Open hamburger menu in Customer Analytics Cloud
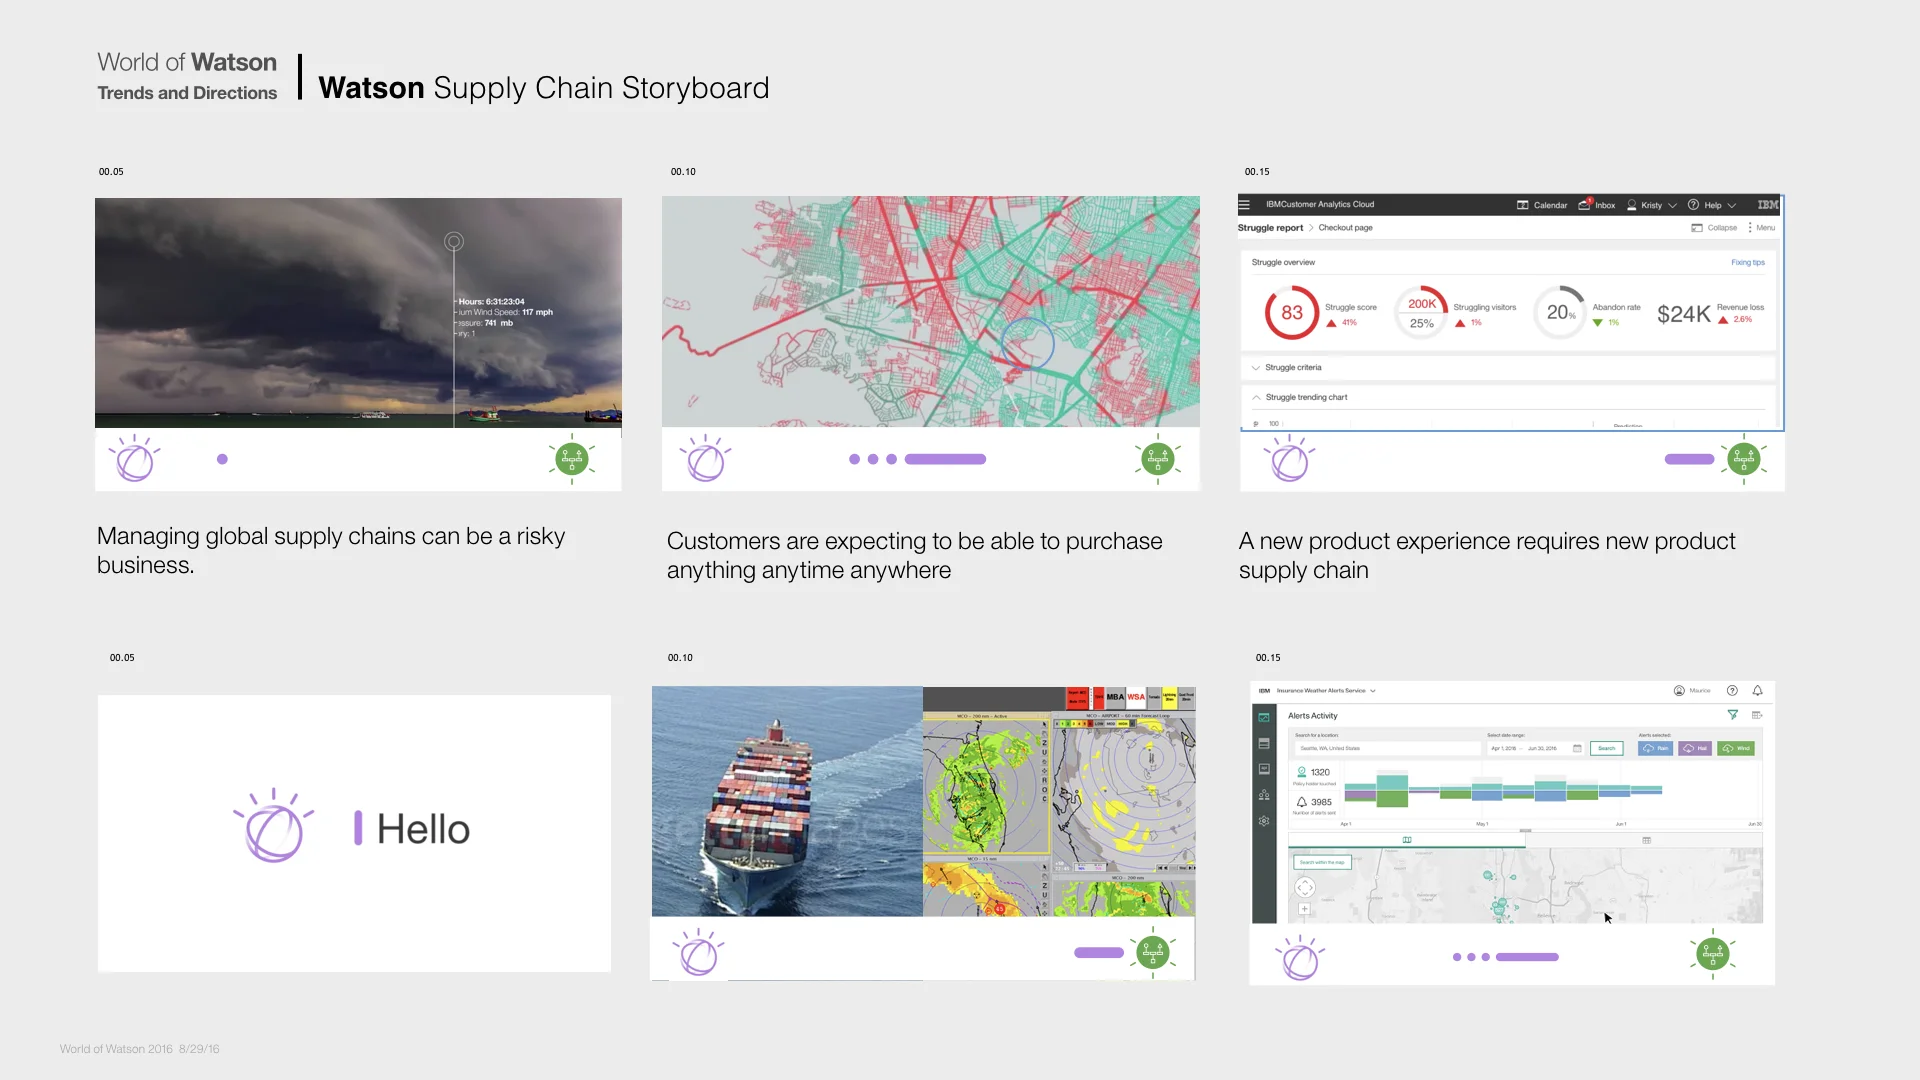Viewport: 1920px width, 1080px height. click(1245, 205)
